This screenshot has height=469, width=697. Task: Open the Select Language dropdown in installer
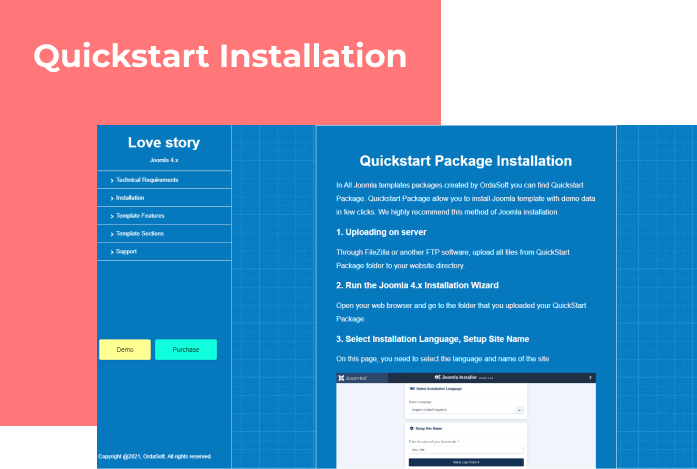pyautogui.click(x=466, y=410)
